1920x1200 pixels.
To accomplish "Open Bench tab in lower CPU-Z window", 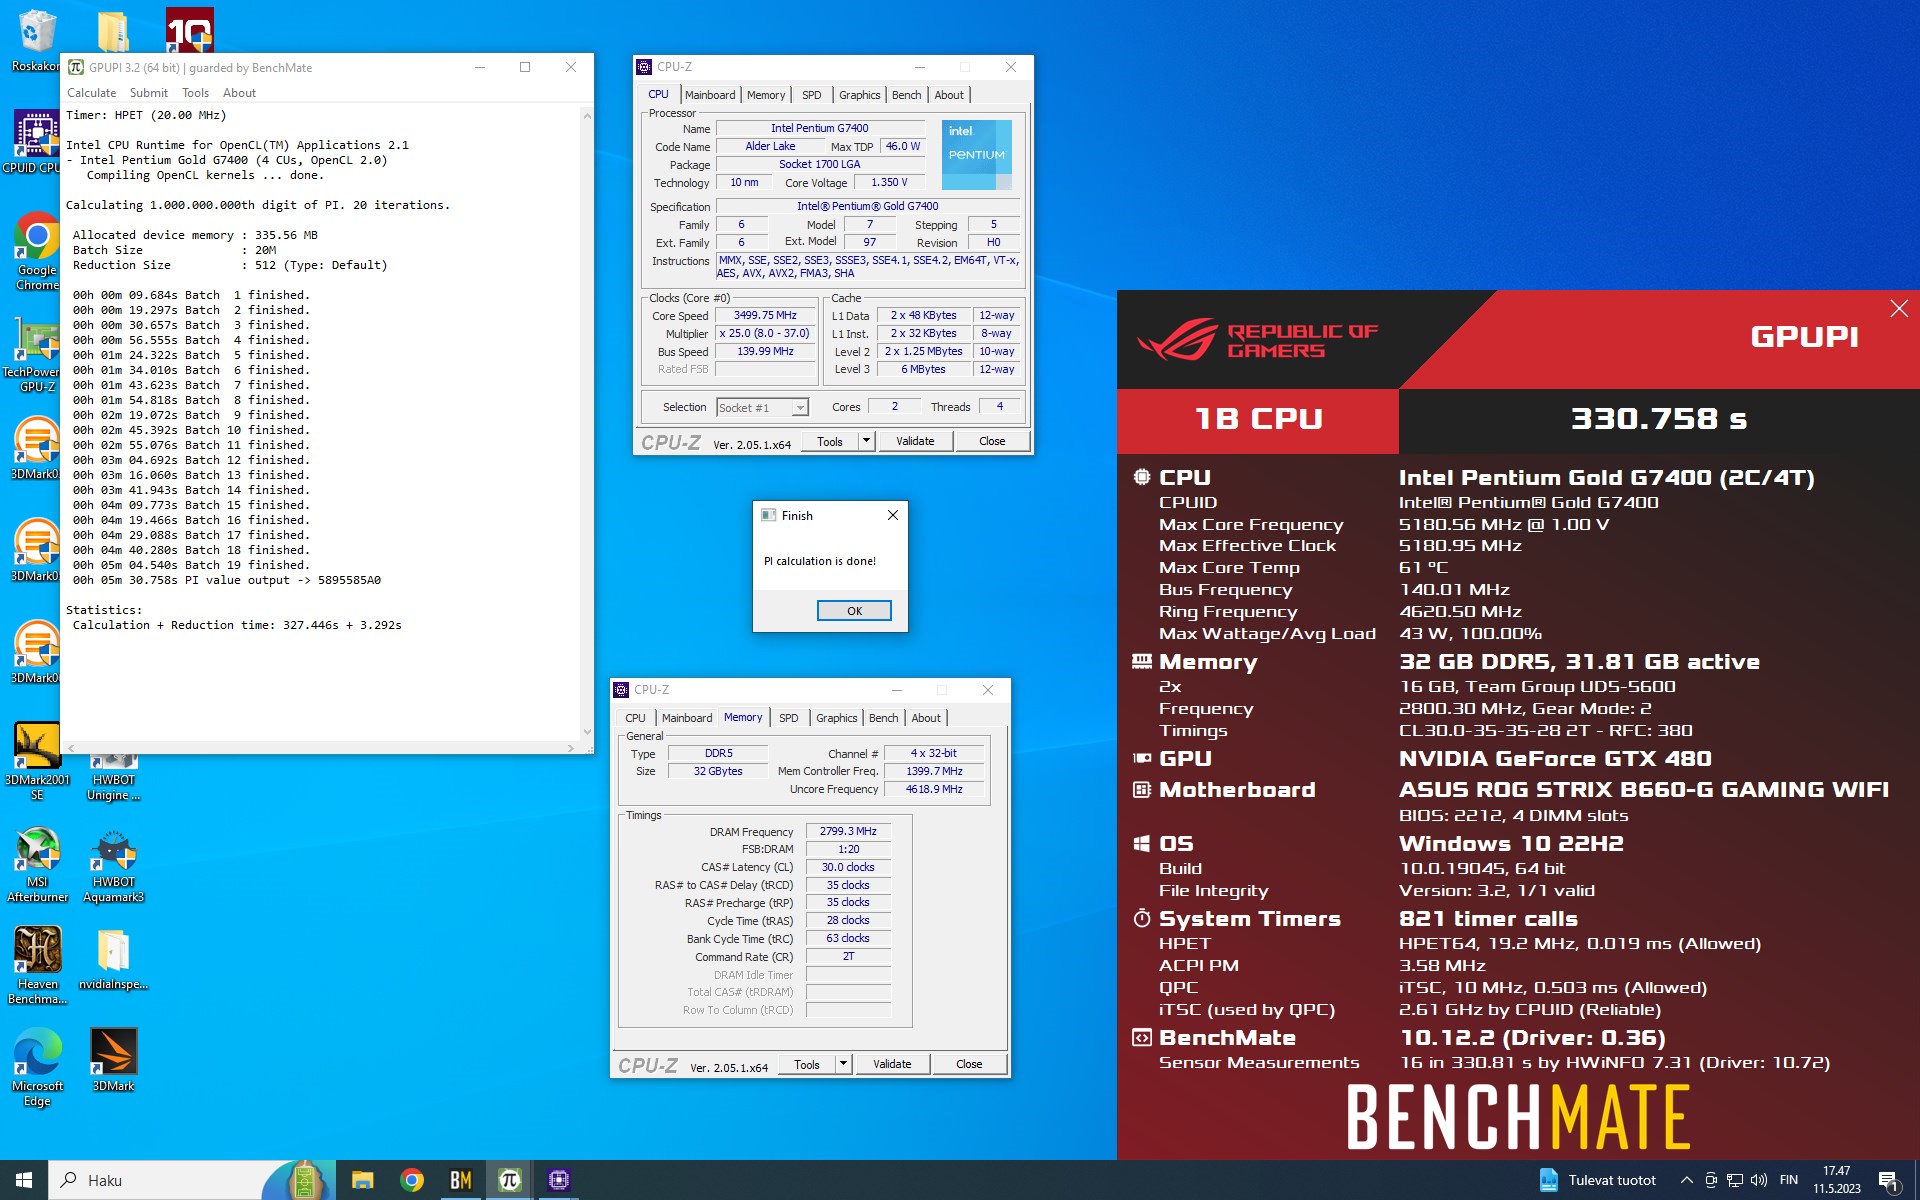I will click(884, 718).
